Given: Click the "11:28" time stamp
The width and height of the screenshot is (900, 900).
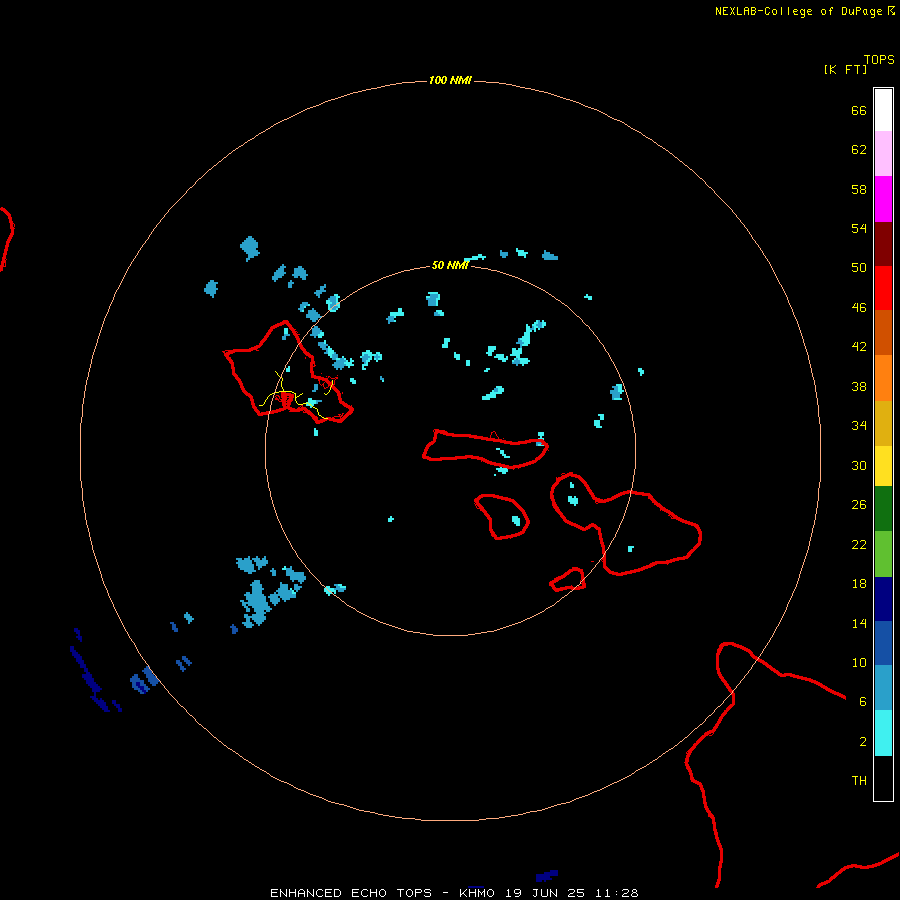Looking at the screenshot, I should pyautogui.click(x=617, y=893).
